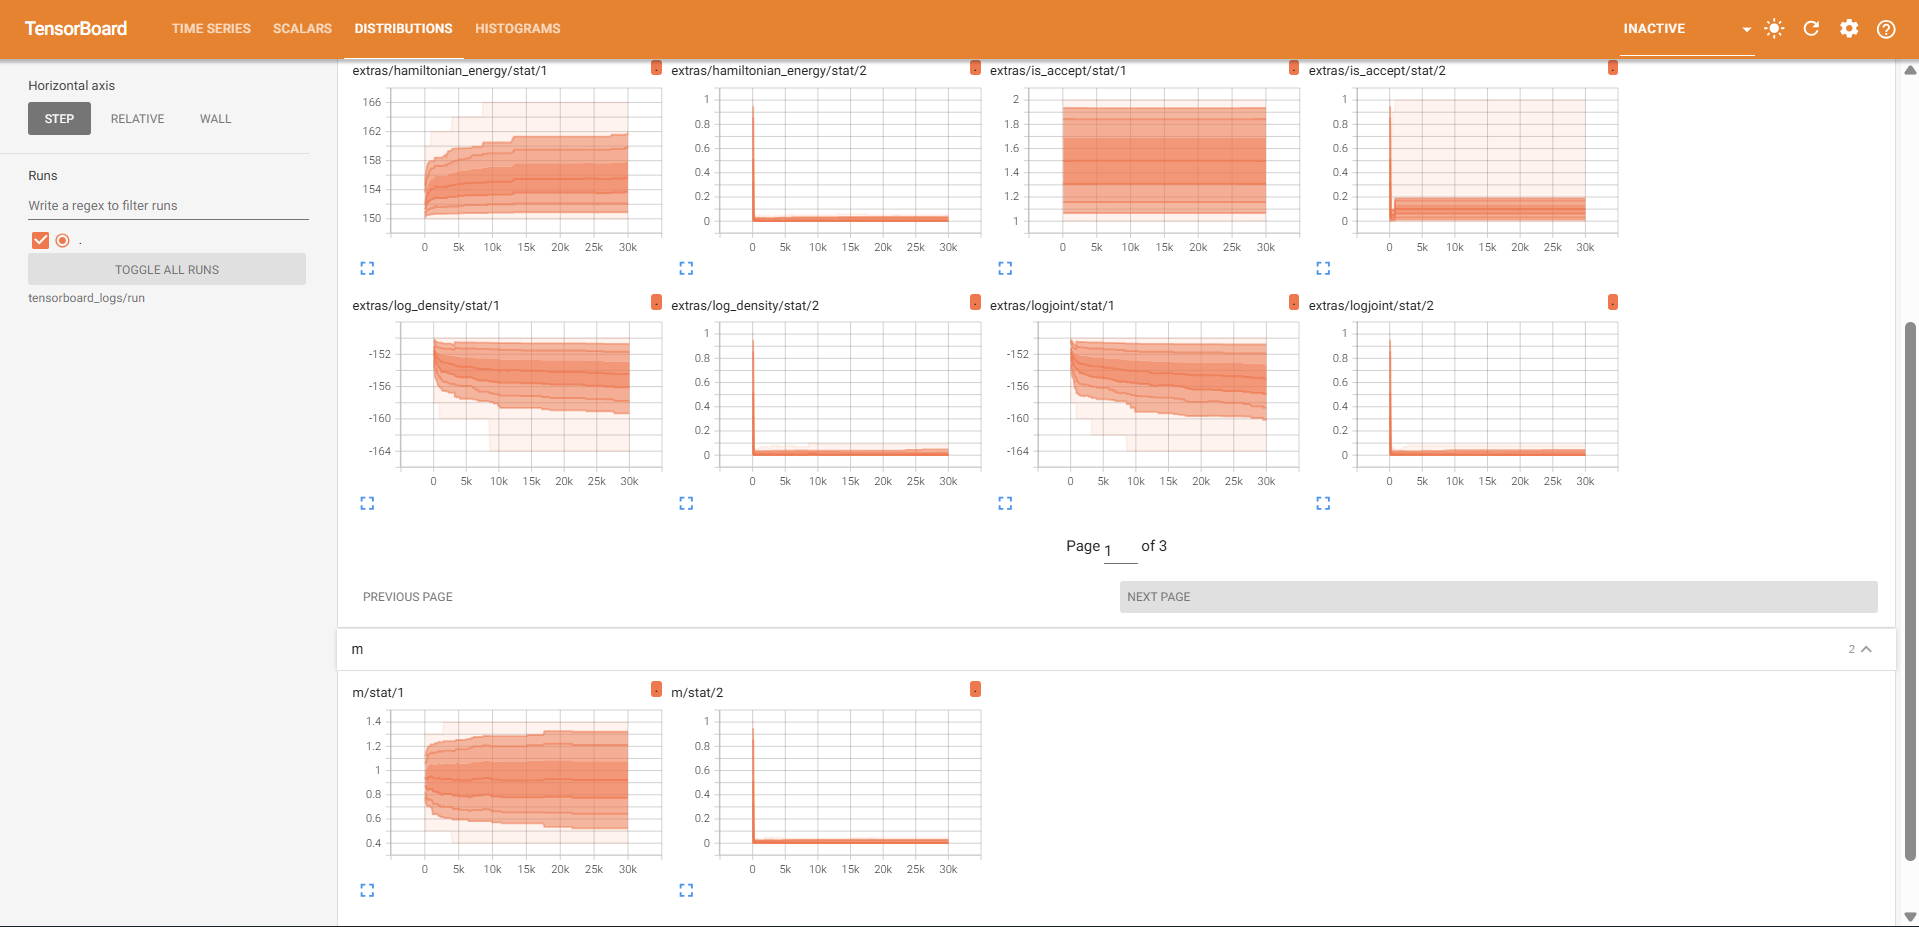Expand the extras/logjoint/stat/2 chart to fullscreen

tap(1323, 503)
